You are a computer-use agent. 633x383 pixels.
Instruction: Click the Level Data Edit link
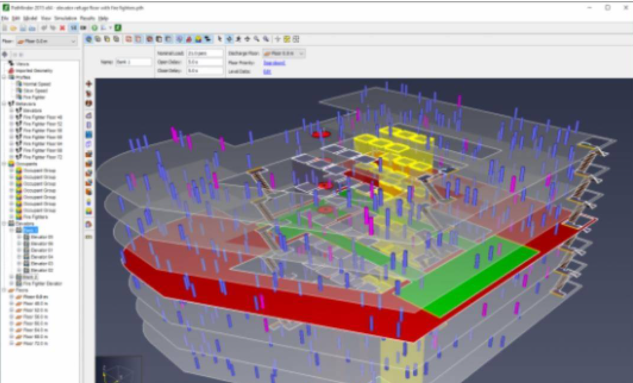(x=267, y=71)
